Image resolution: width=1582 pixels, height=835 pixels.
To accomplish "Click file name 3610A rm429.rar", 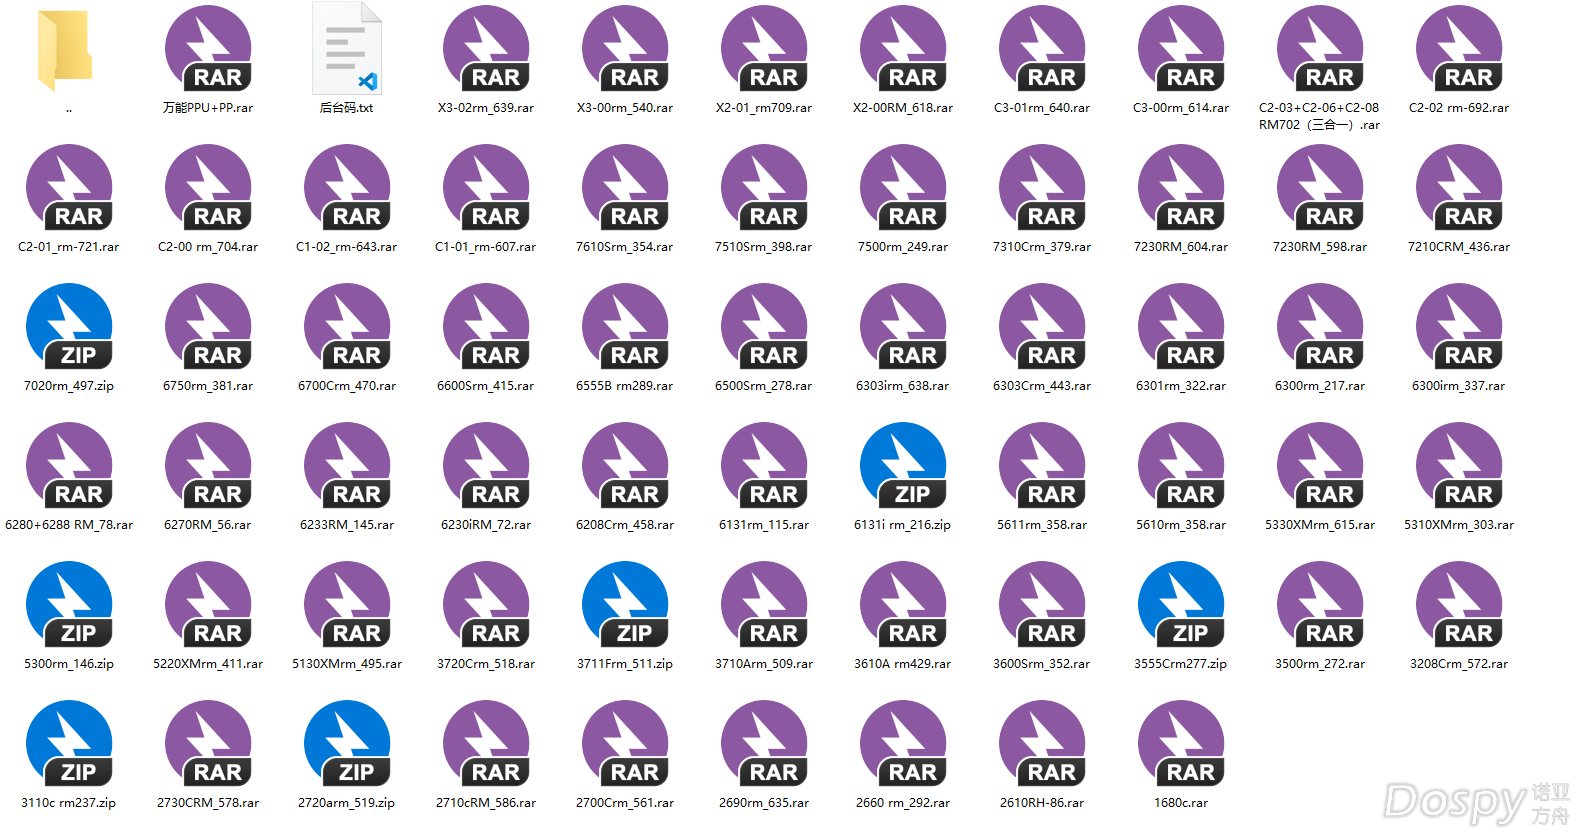I will pyautogui.click(x=903, y=664).
